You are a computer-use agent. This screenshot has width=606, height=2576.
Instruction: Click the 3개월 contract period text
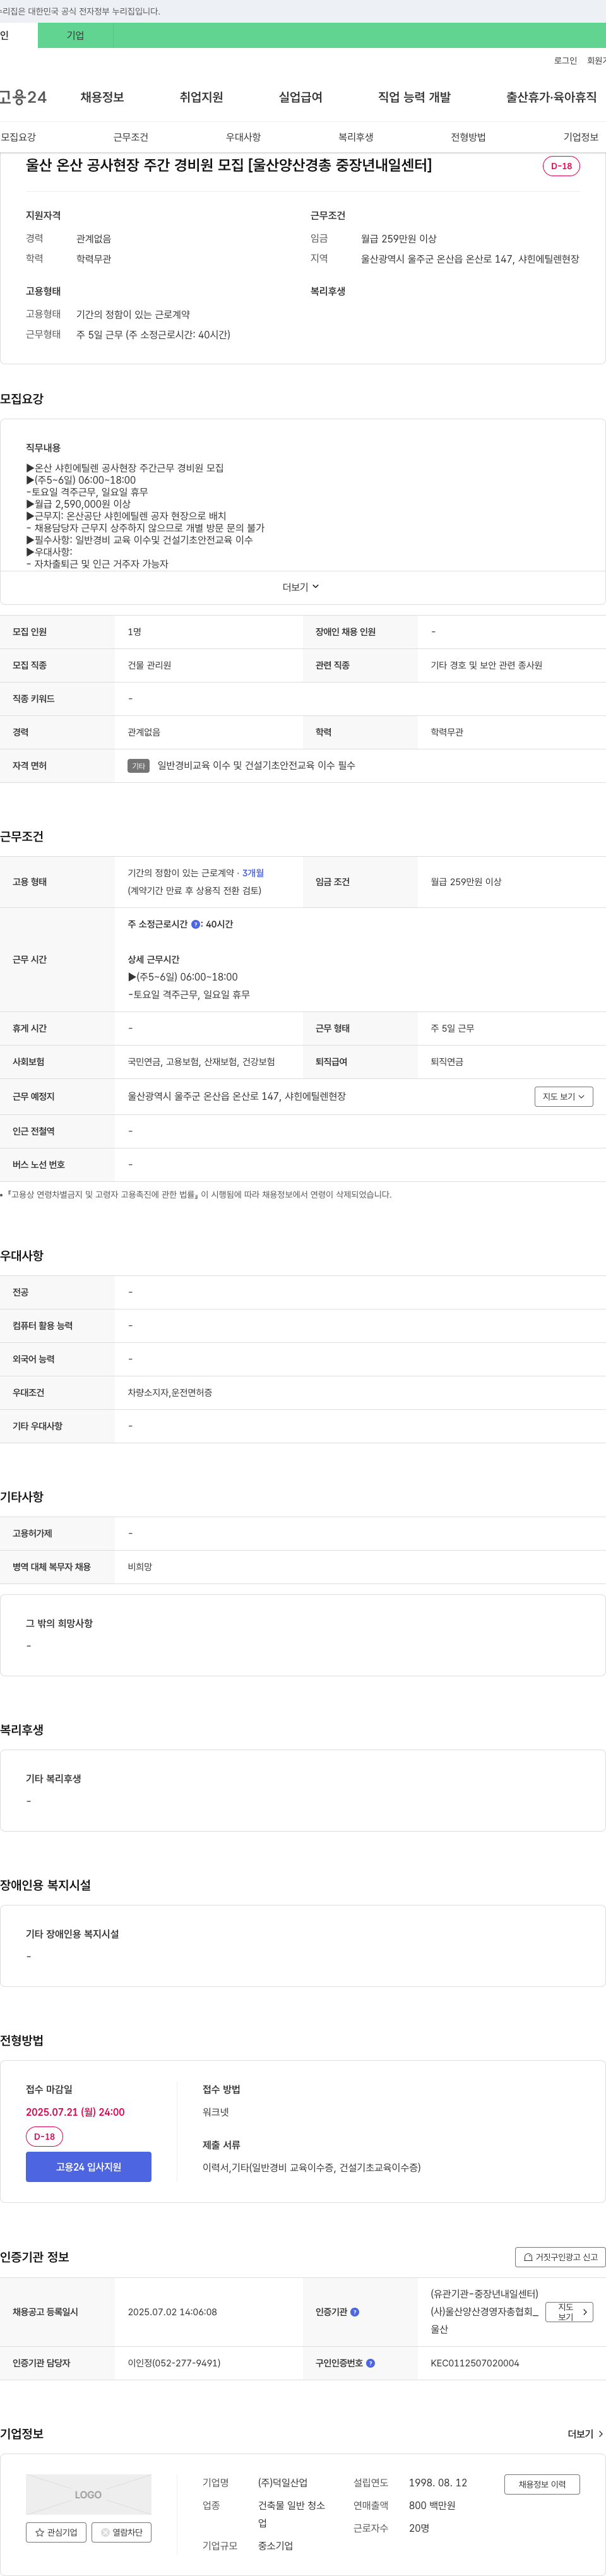click(253, 873)
